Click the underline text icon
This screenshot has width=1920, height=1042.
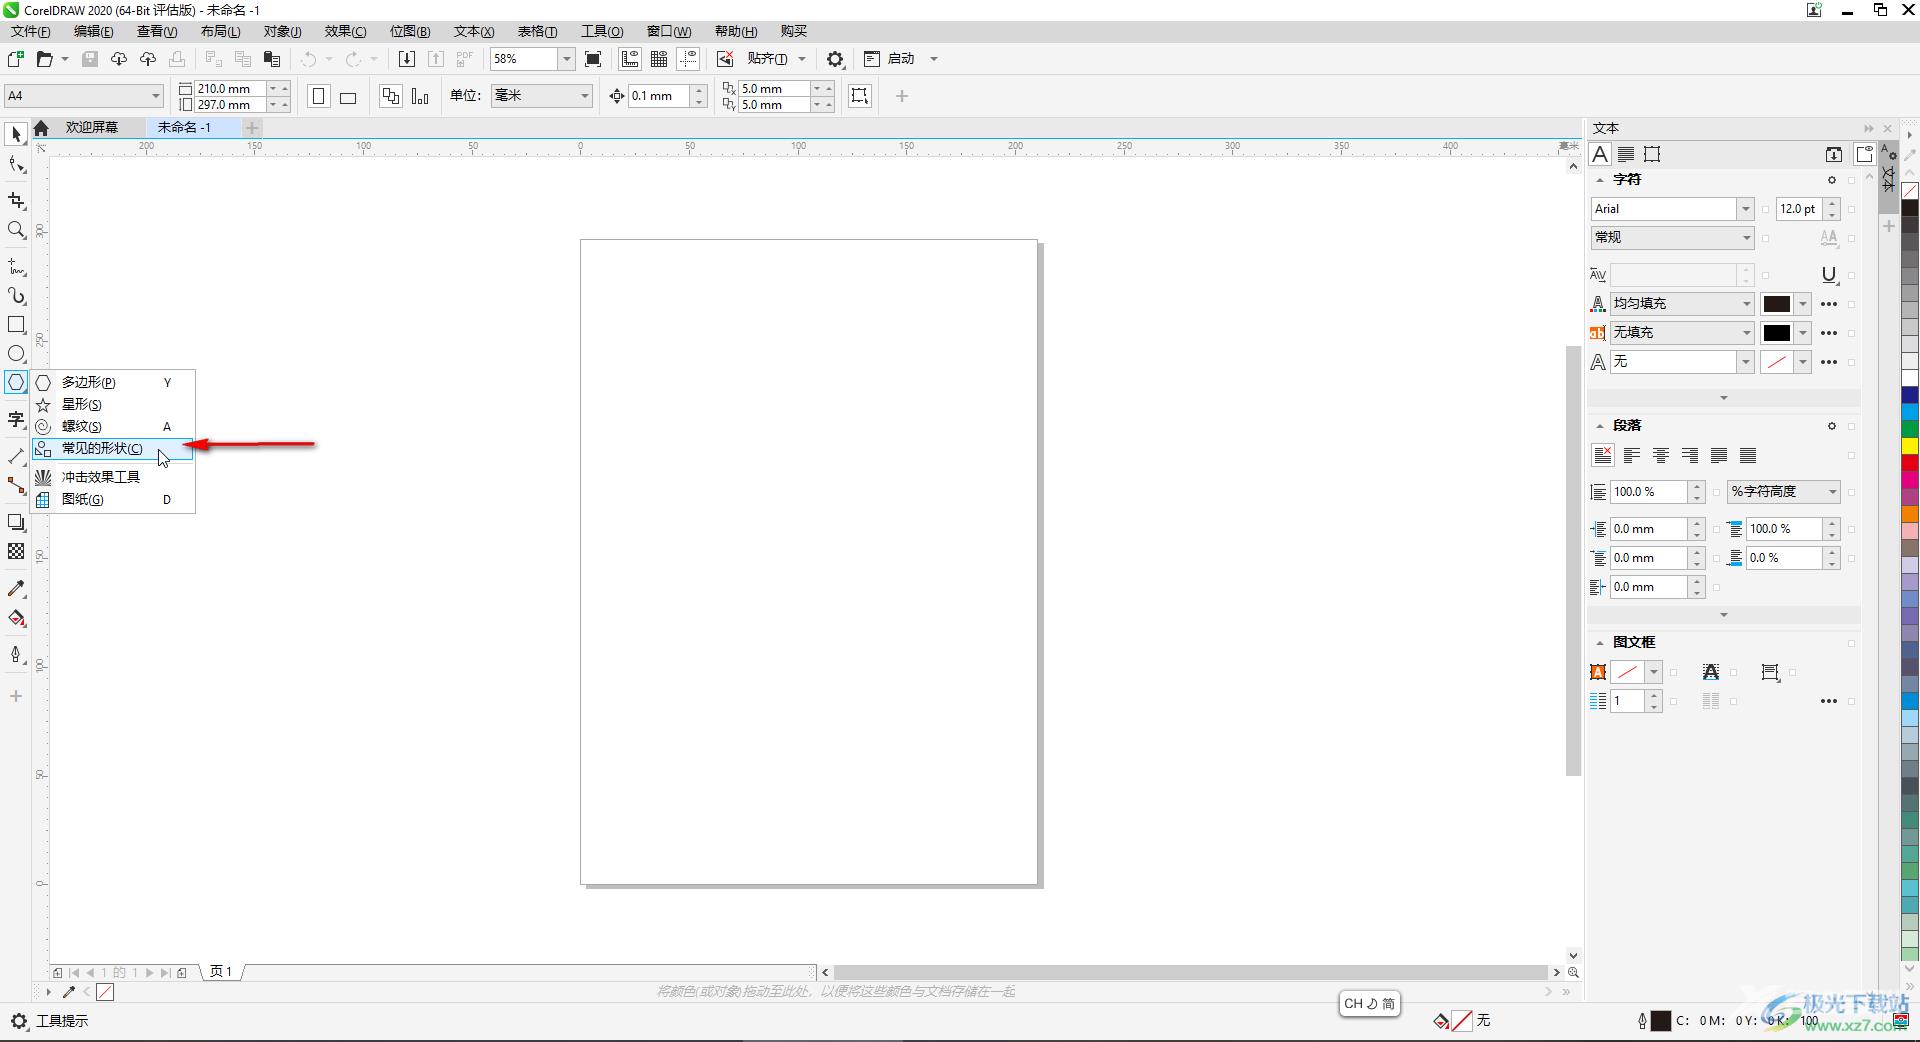[x=1829, y=275]
